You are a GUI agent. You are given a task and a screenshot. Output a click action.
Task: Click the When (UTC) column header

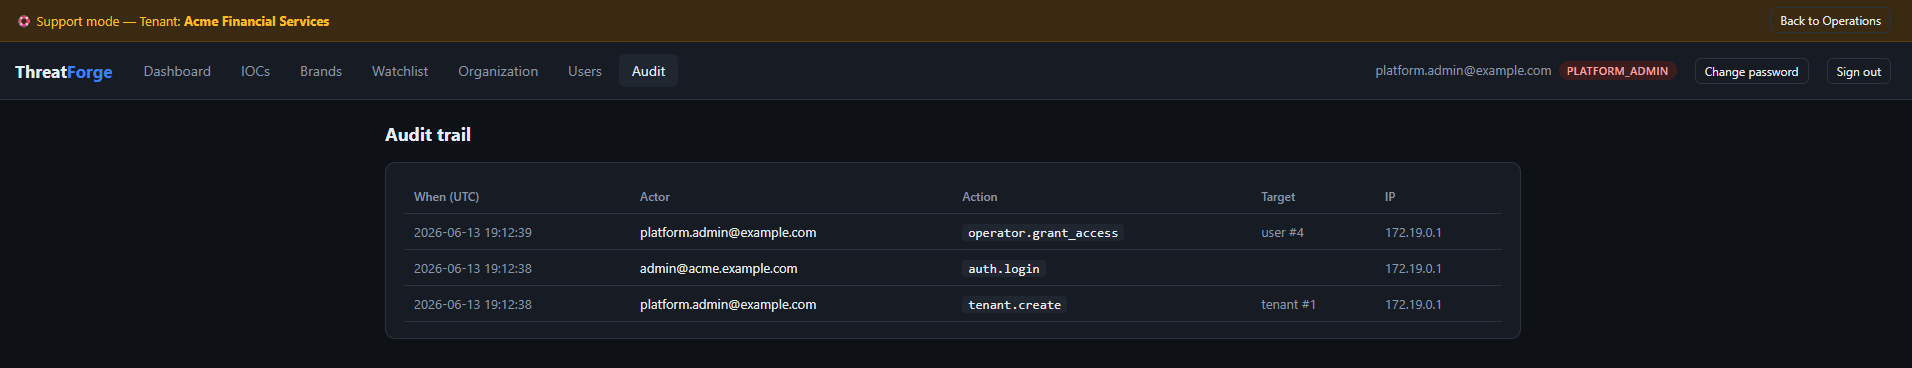tap(446, 197)
